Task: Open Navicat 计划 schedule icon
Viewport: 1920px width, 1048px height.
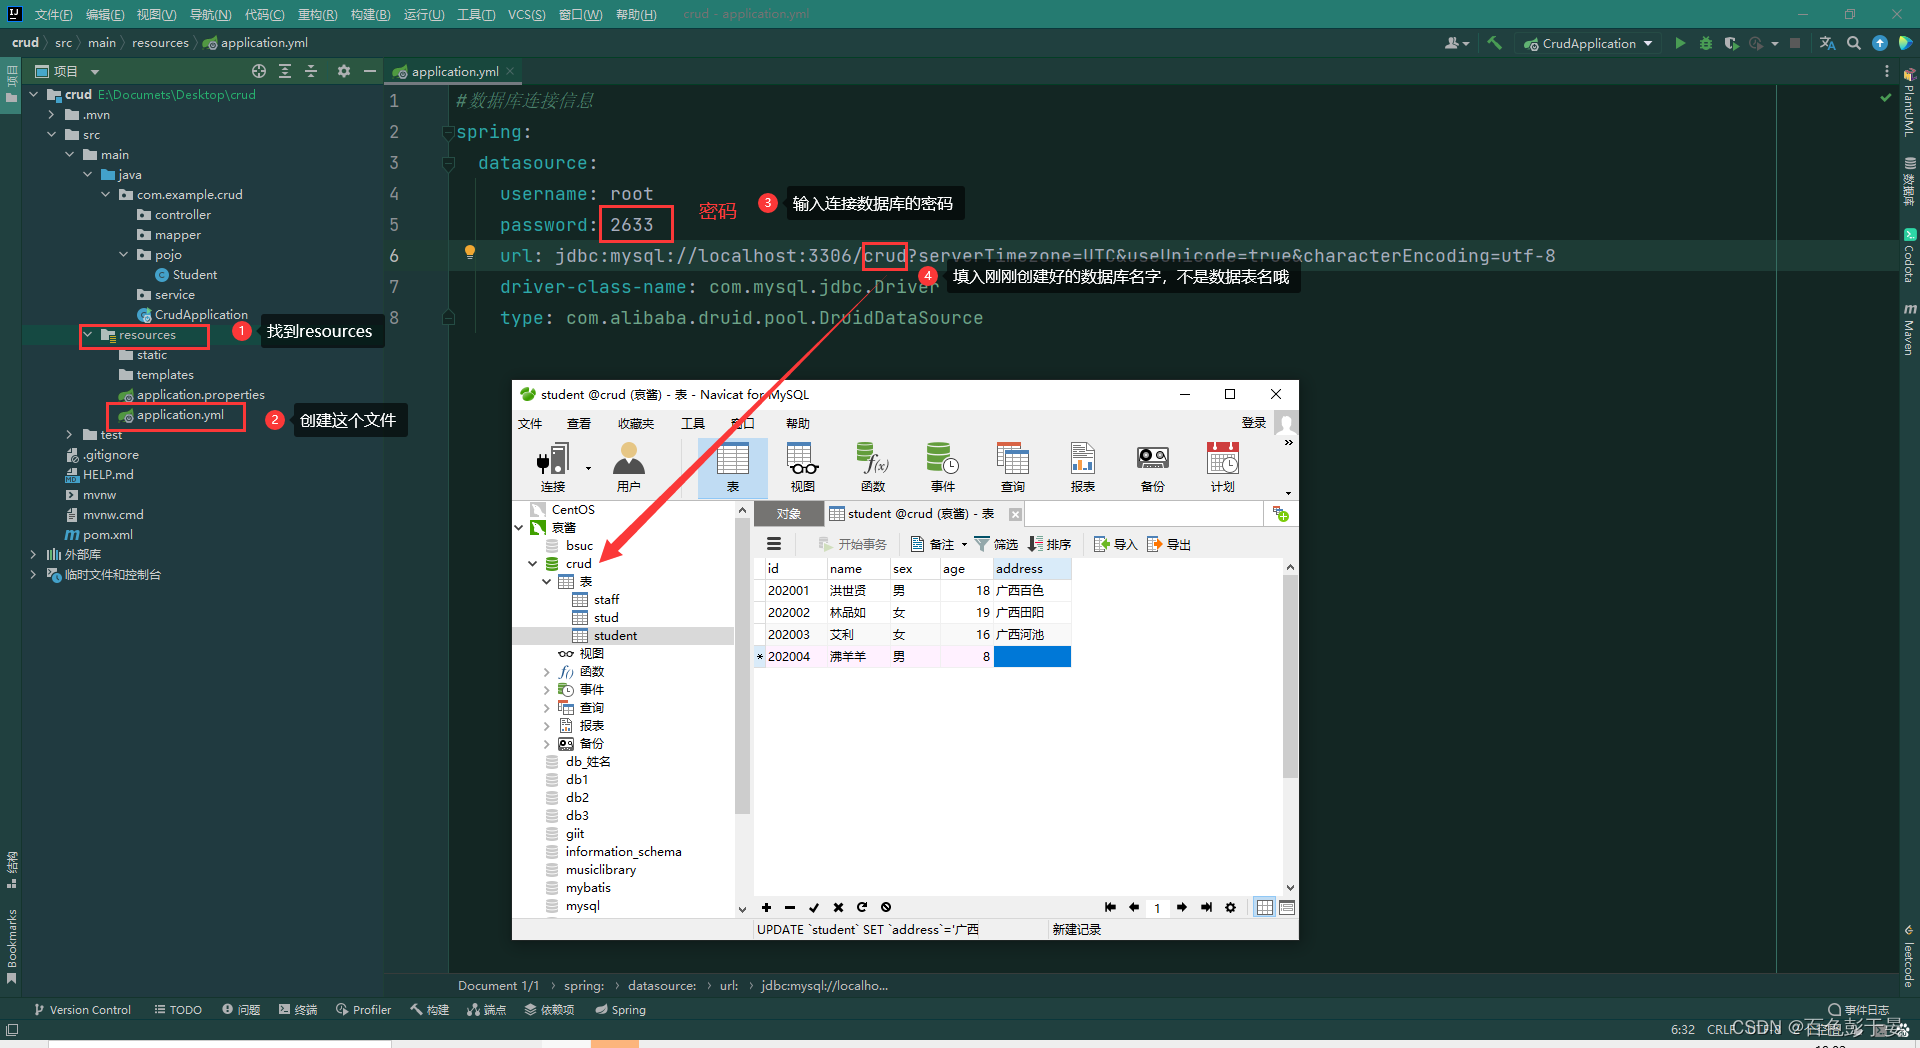Action: click(1223, 467)
